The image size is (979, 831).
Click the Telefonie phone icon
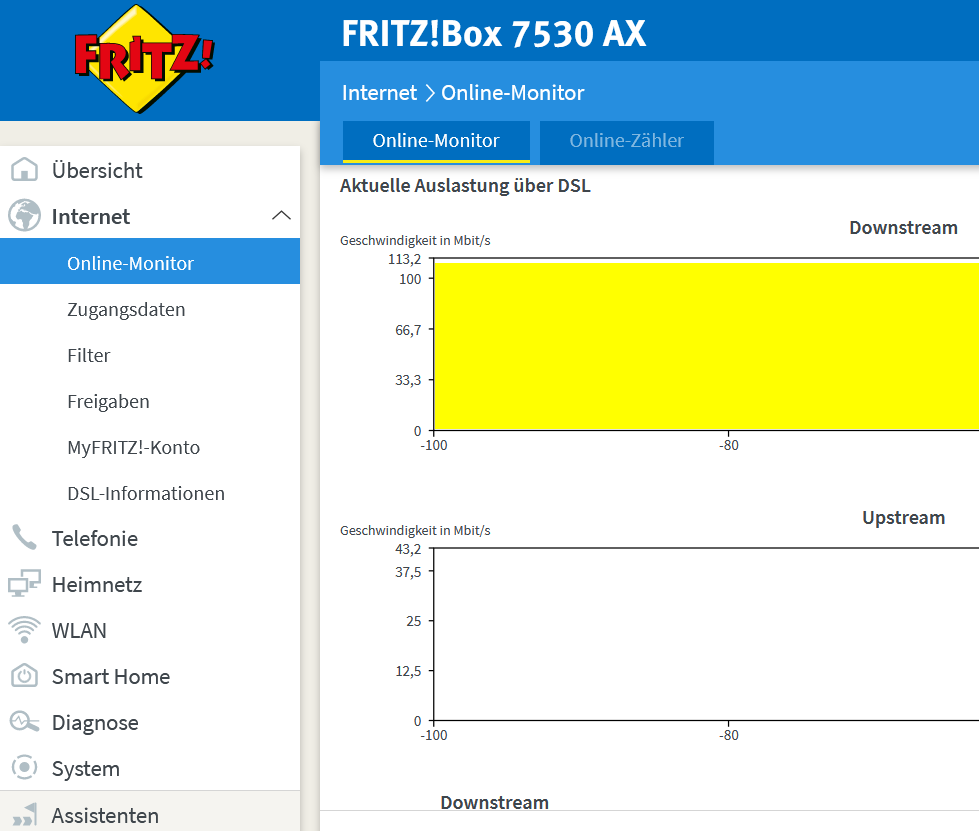click(24, 538)
